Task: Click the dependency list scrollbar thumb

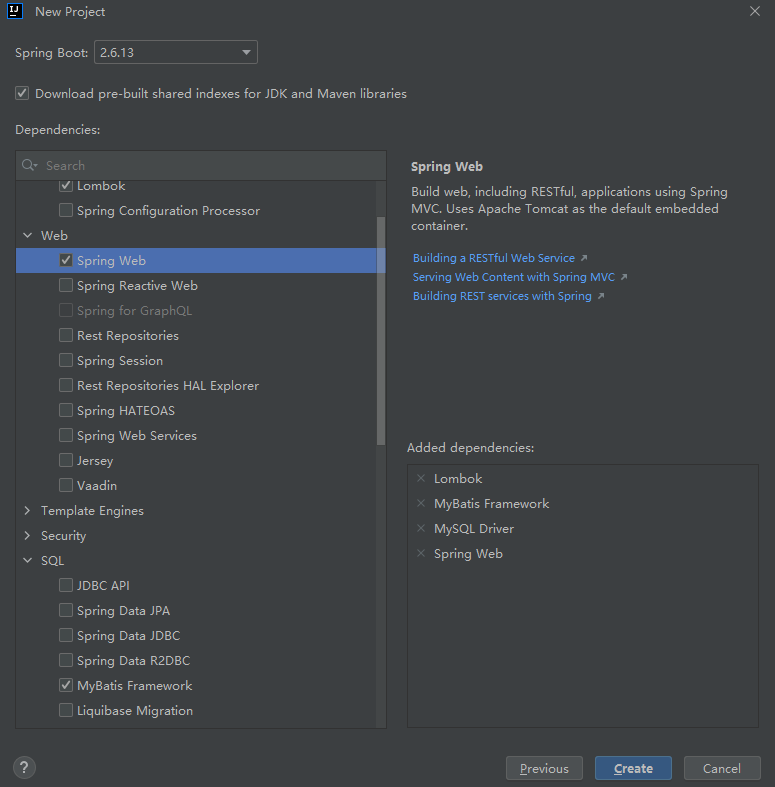Action: click(381, 331)
